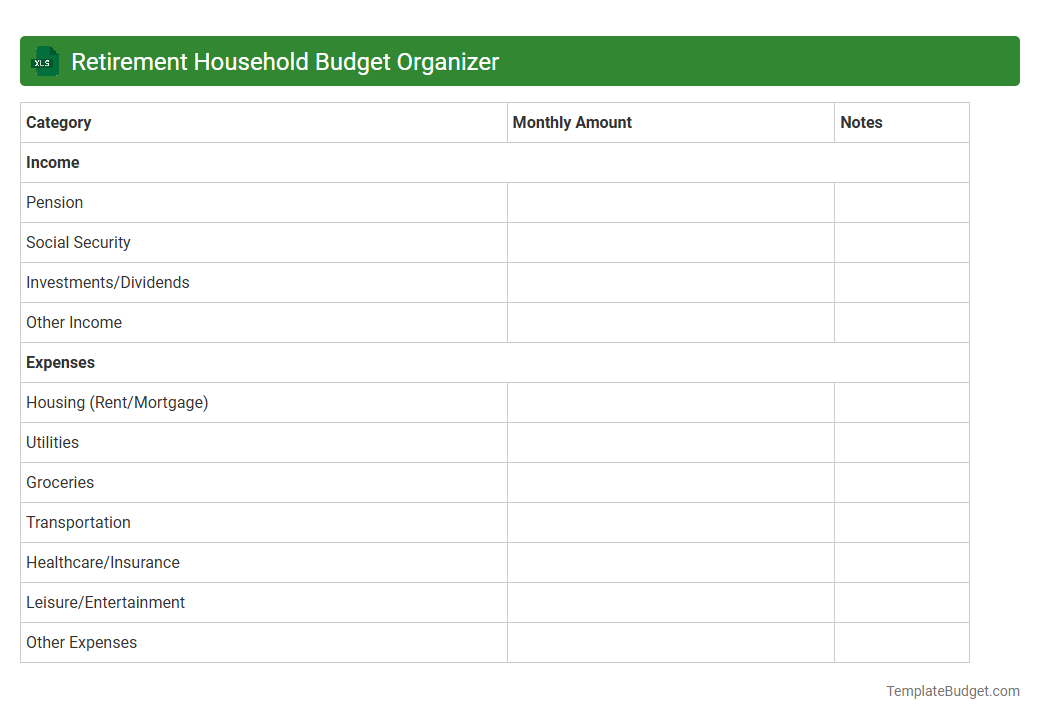The image size is (1040, 720).
Task: Select the Social Security category cell
Action: pyautogui.click(x=78, y=242)
